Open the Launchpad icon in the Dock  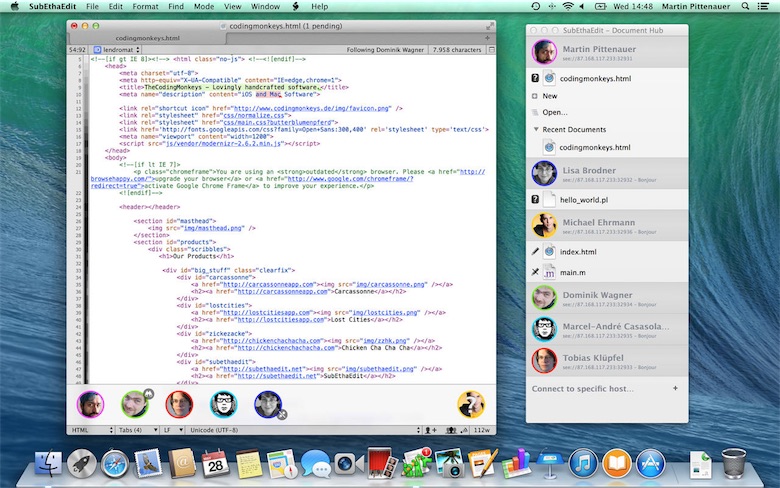pos(81,463)
